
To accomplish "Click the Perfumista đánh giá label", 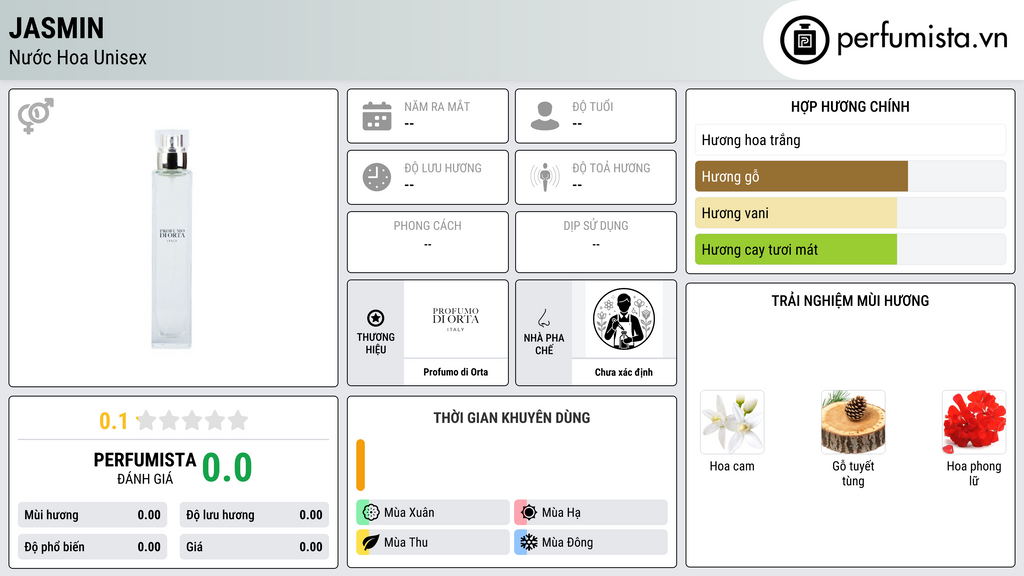I will (x=145, y=468).
